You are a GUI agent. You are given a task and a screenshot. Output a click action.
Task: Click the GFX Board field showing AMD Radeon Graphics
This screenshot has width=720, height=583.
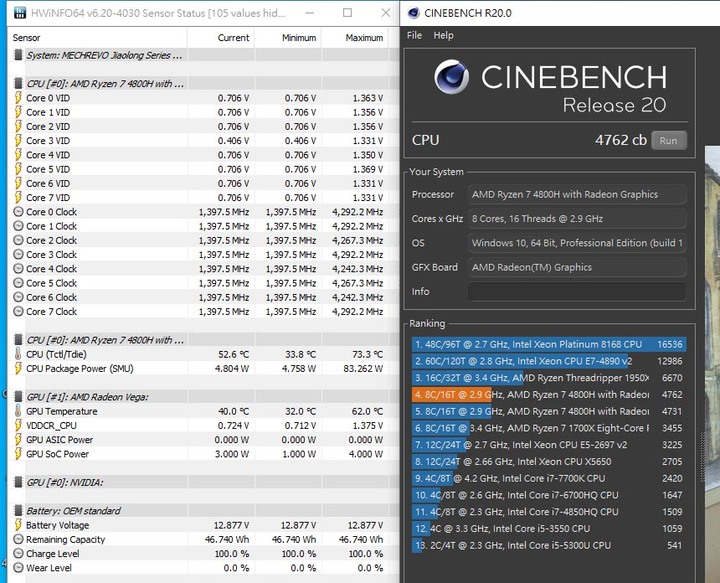[577, 267]
